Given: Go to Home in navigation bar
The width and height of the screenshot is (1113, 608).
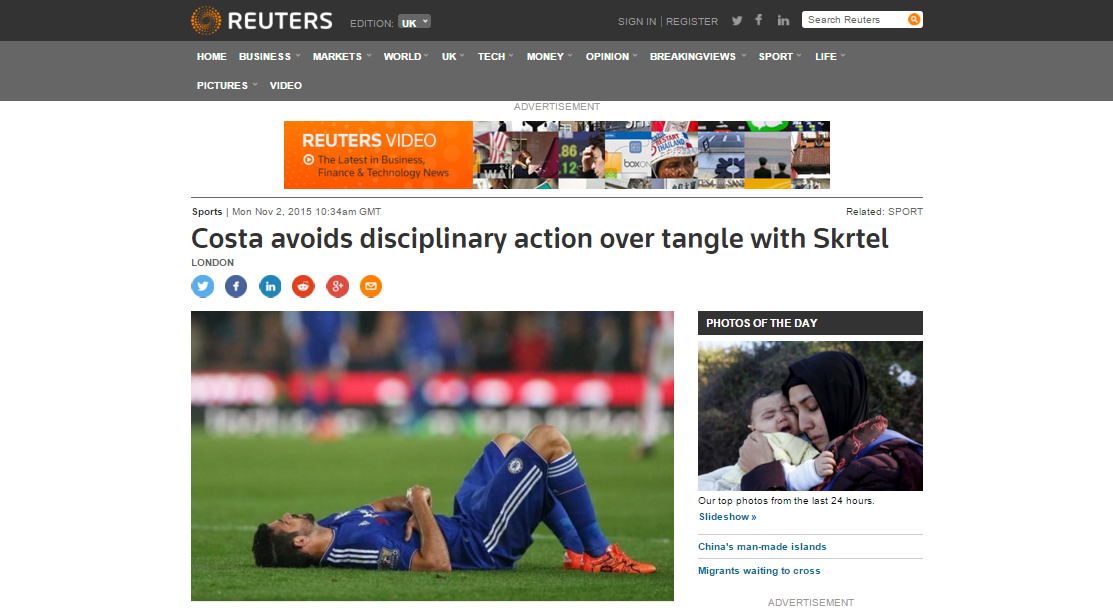Looking at the screenshot, I should point(212,56).
